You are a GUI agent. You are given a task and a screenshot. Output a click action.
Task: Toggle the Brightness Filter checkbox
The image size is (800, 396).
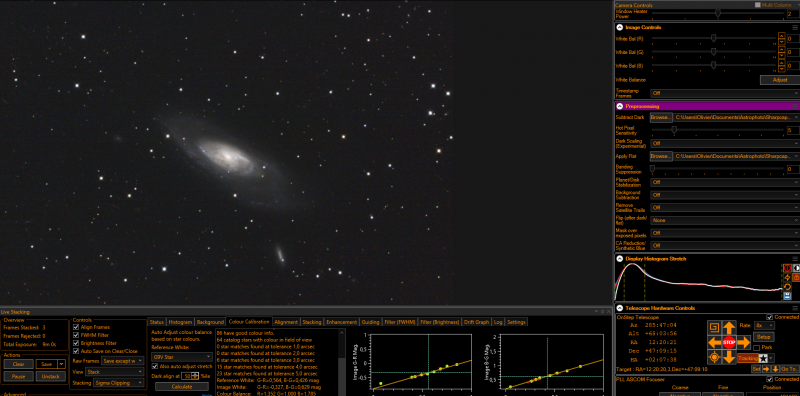pos(76,343)
